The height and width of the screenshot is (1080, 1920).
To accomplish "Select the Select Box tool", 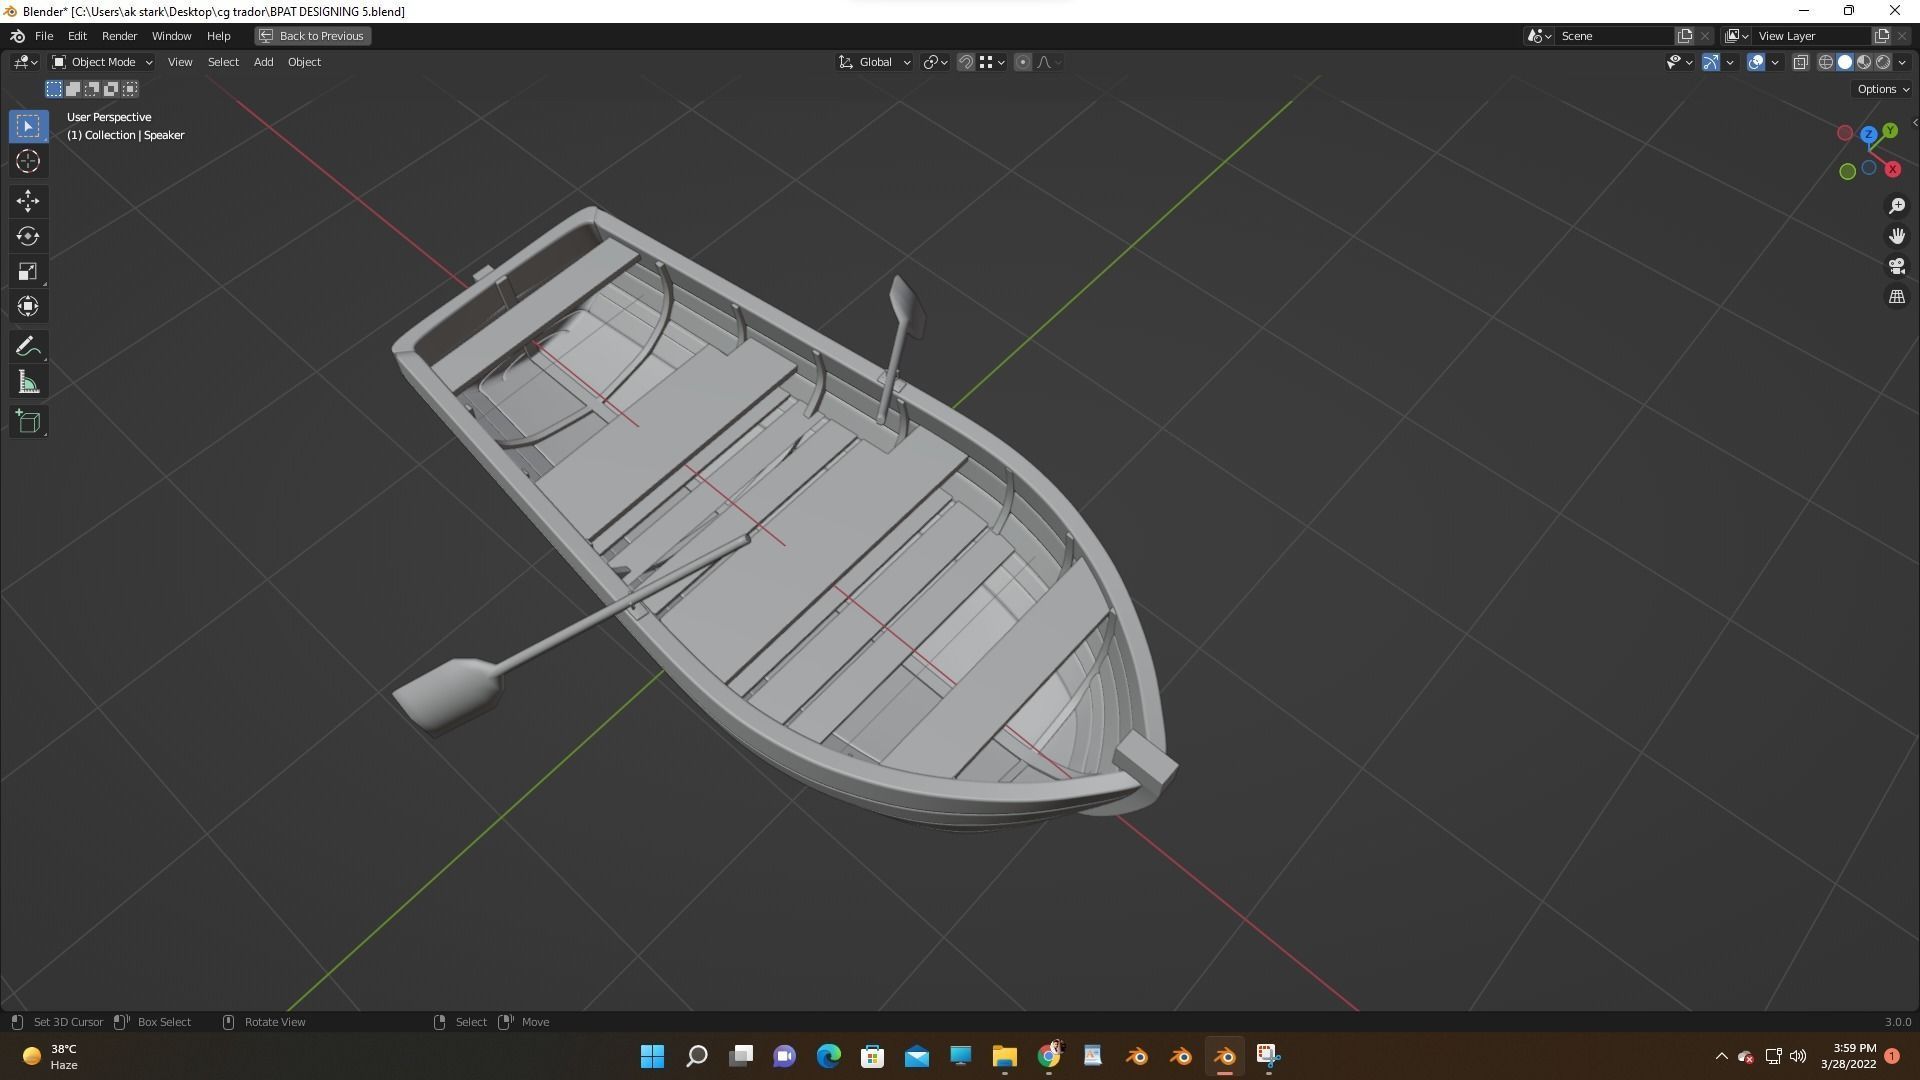I will click(28, 126).
